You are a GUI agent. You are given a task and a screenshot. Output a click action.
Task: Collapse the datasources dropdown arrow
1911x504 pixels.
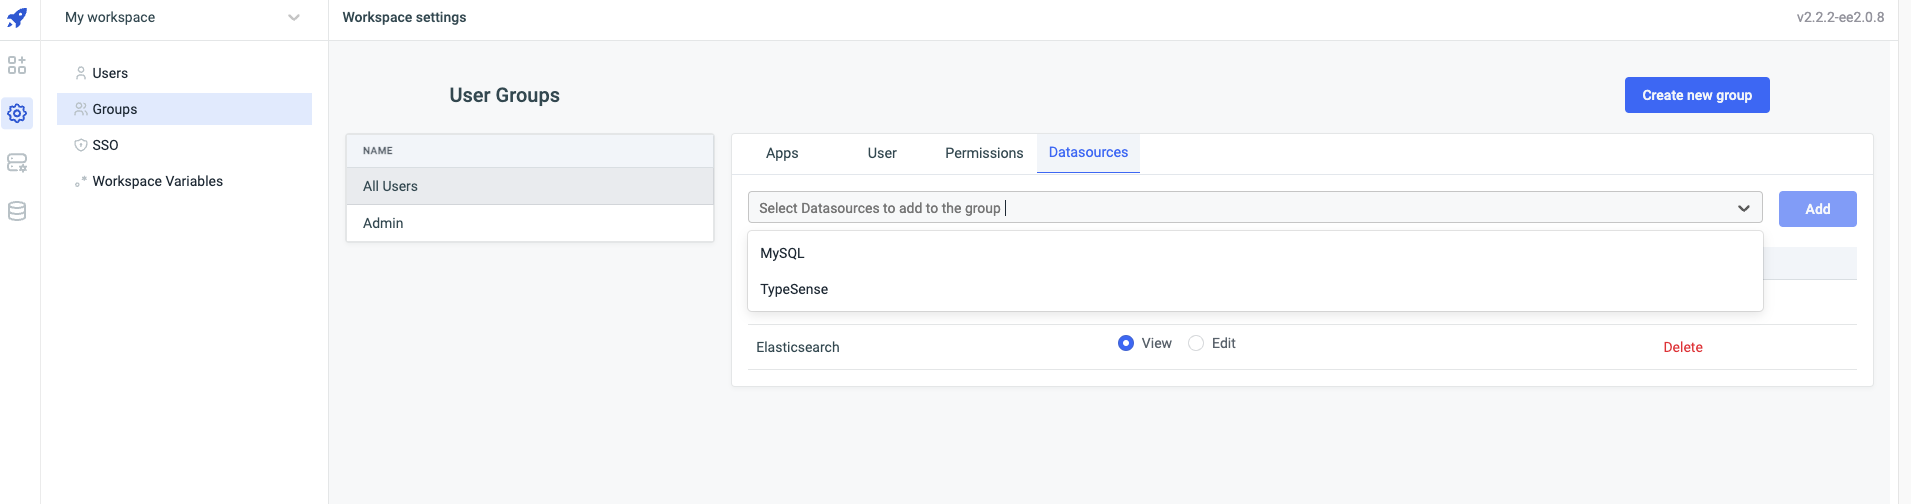(x=1743, y=208)
